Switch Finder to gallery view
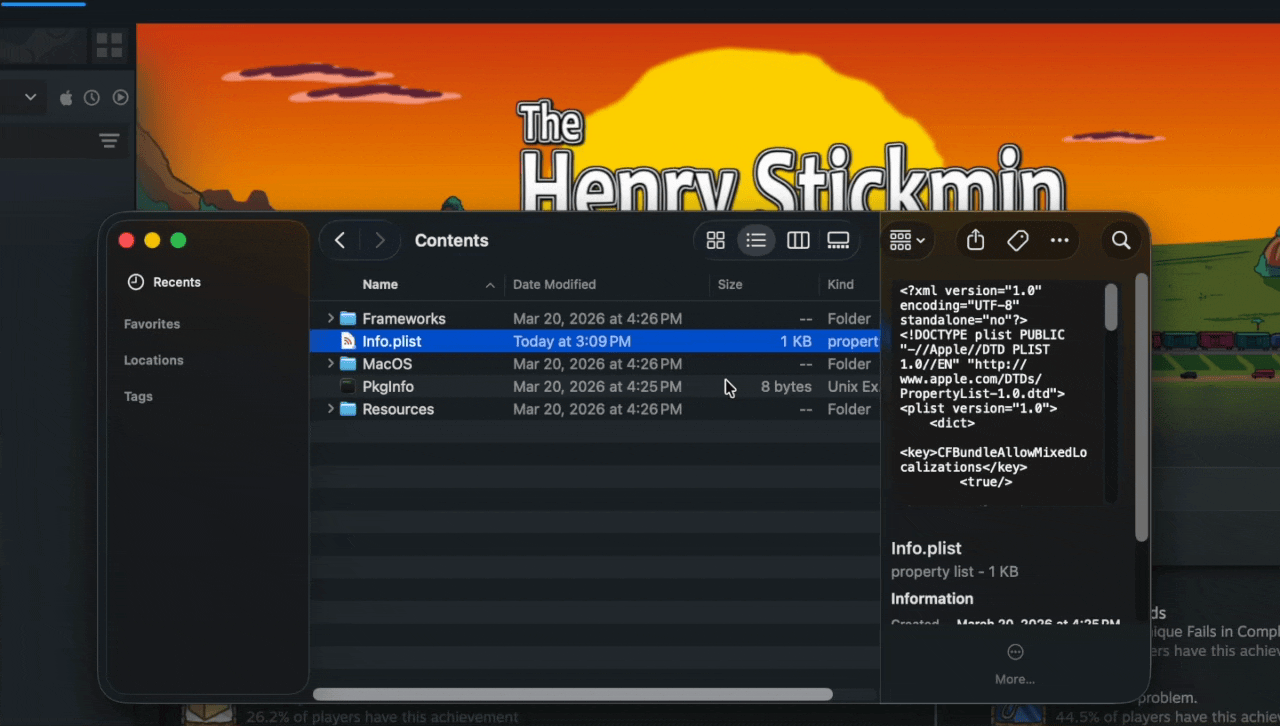 click(x=838, y=240)
